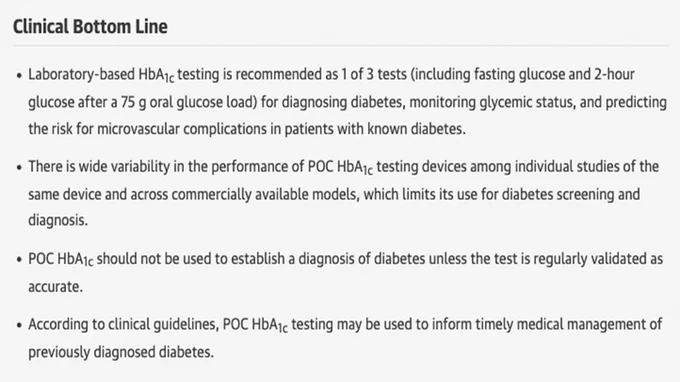Click the "Clinical Bottom Line" heading

pos(90,27)
